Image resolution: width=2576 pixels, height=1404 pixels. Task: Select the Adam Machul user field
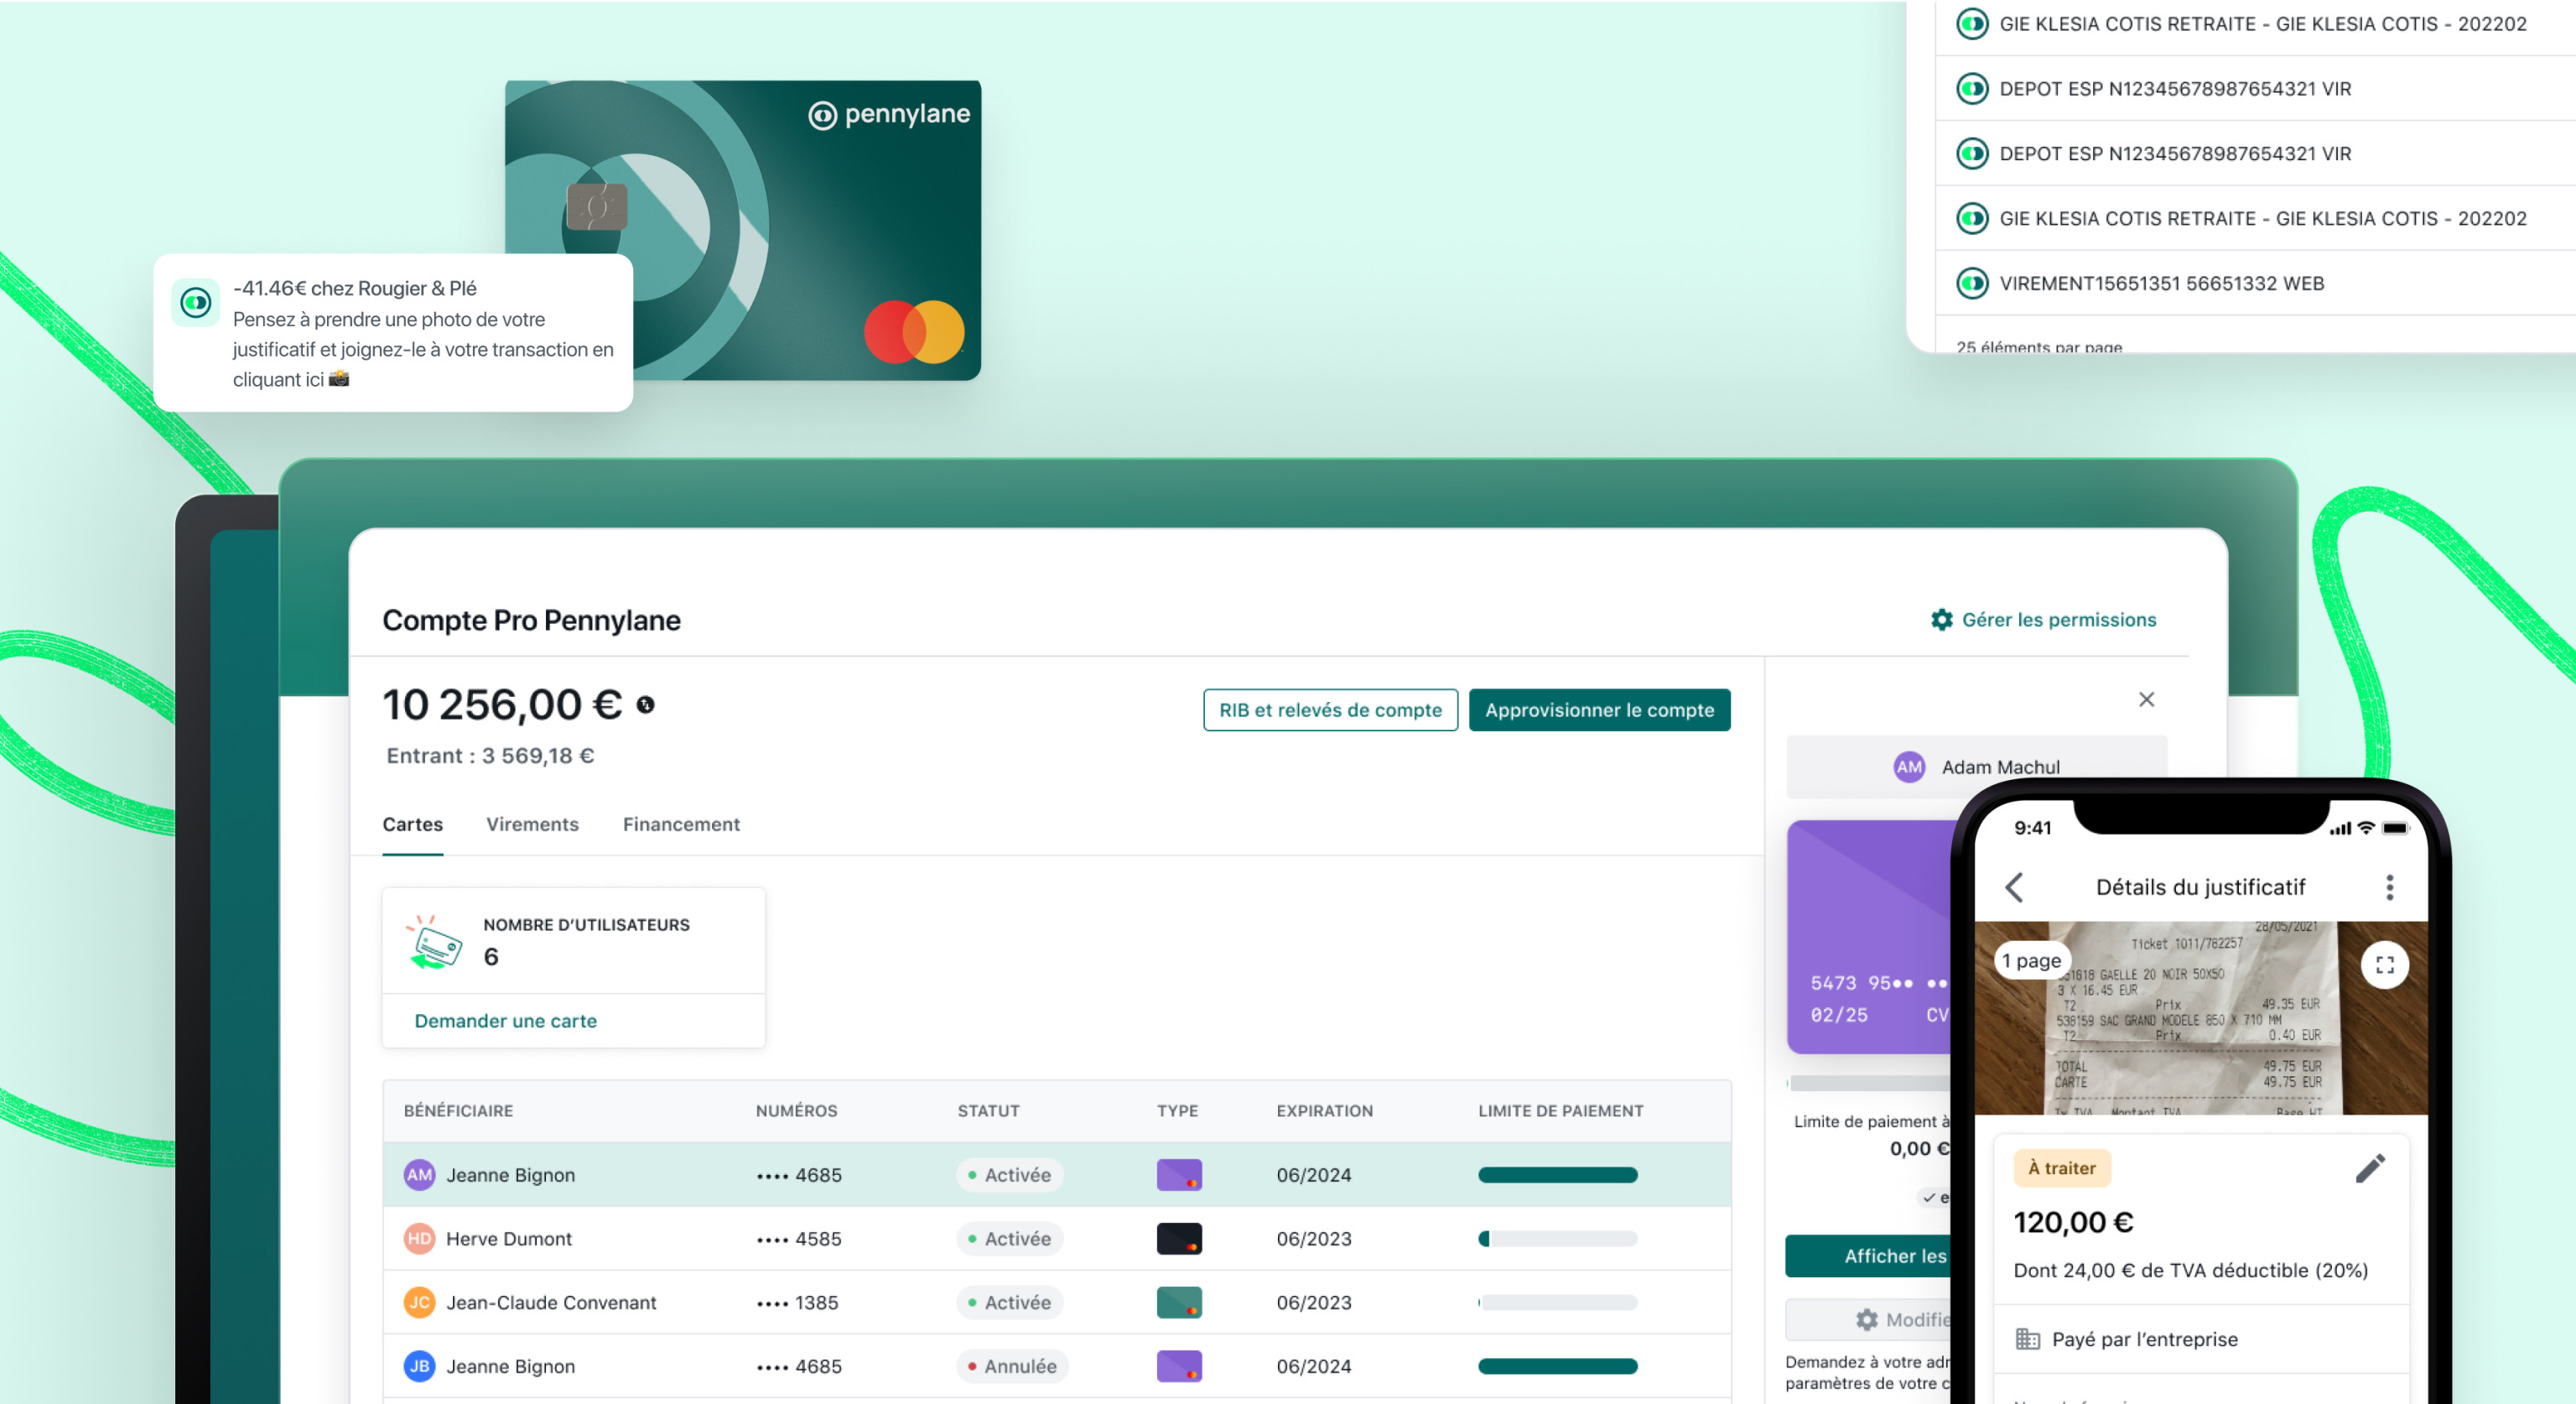(x=1976, y=767)
